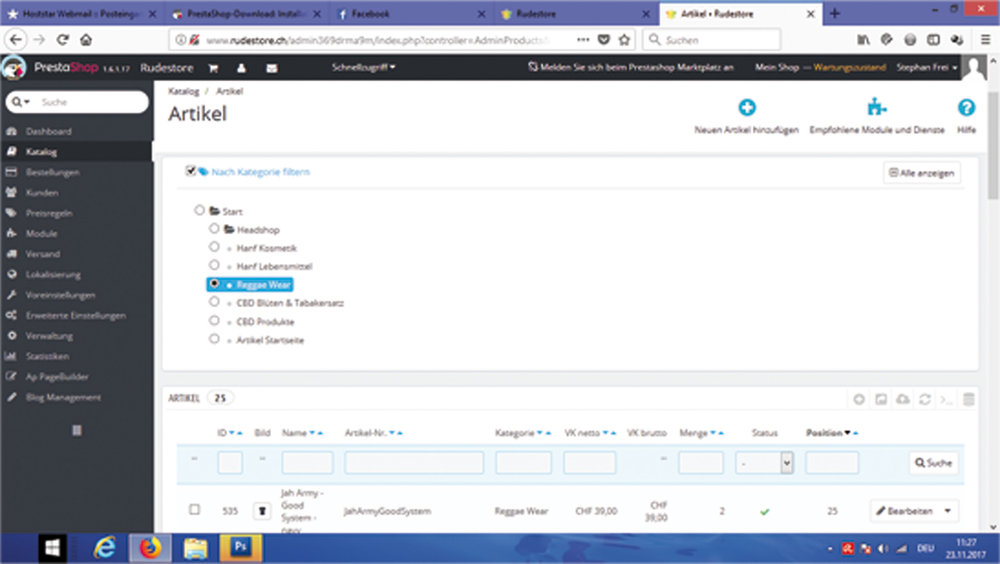Open Status filter dropdown
The width and height of the screenshot is (1000, 564).
pos(764,463)
